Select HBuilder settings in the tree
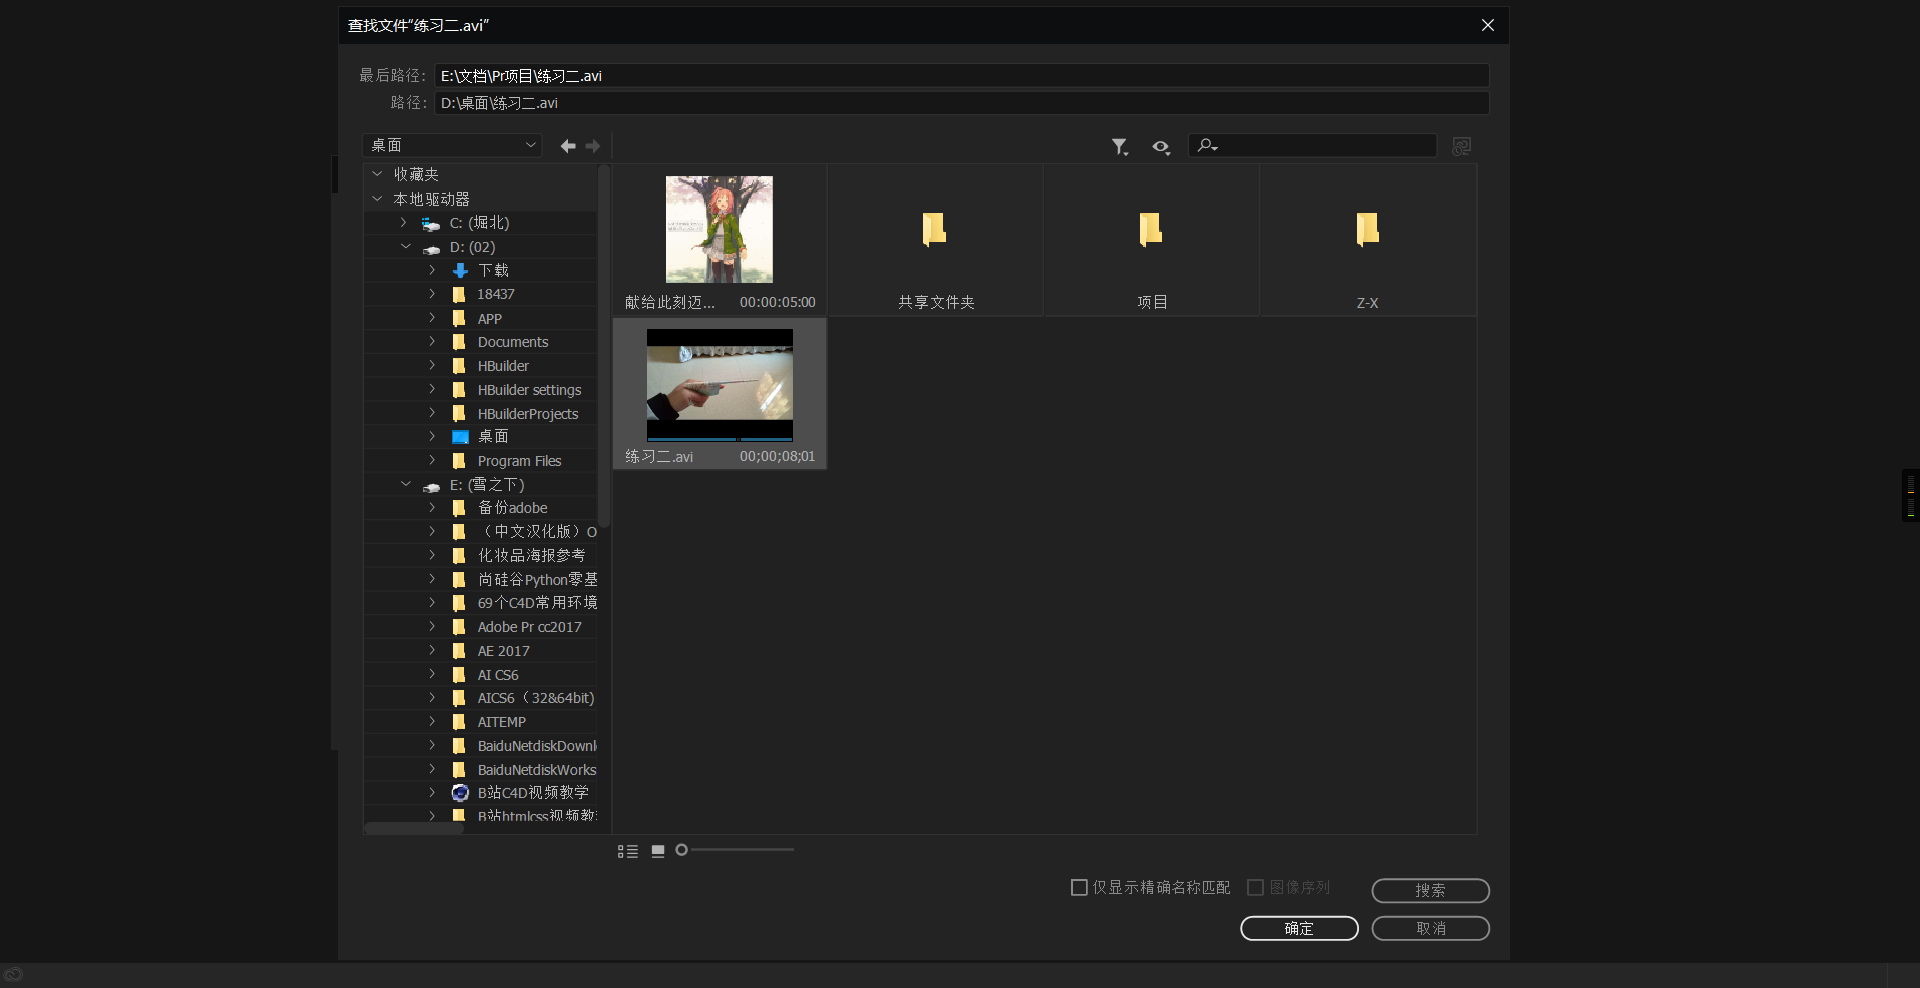 click(529, 390)
